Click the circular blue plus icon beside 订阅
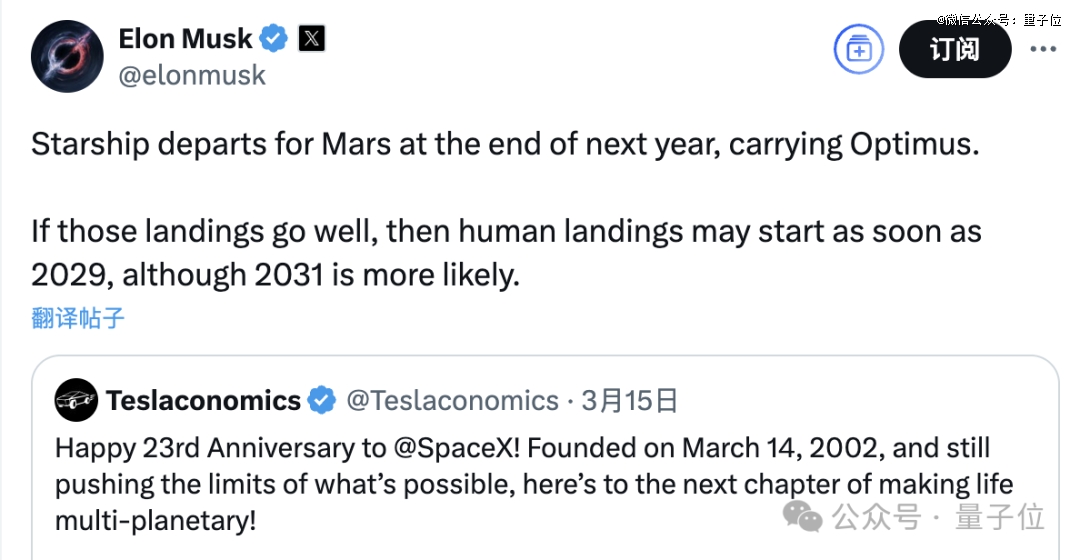 coord(858,50)
